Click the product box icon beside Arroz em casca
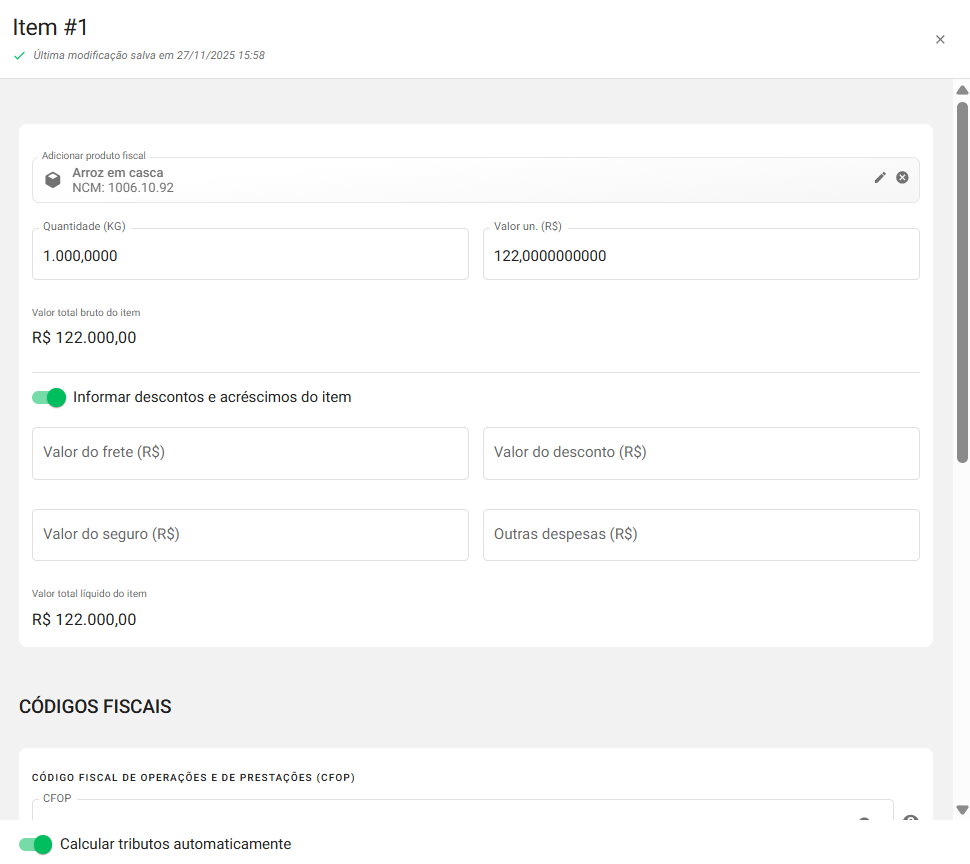This screenshot has height=864, width=970. coord(53,180)
